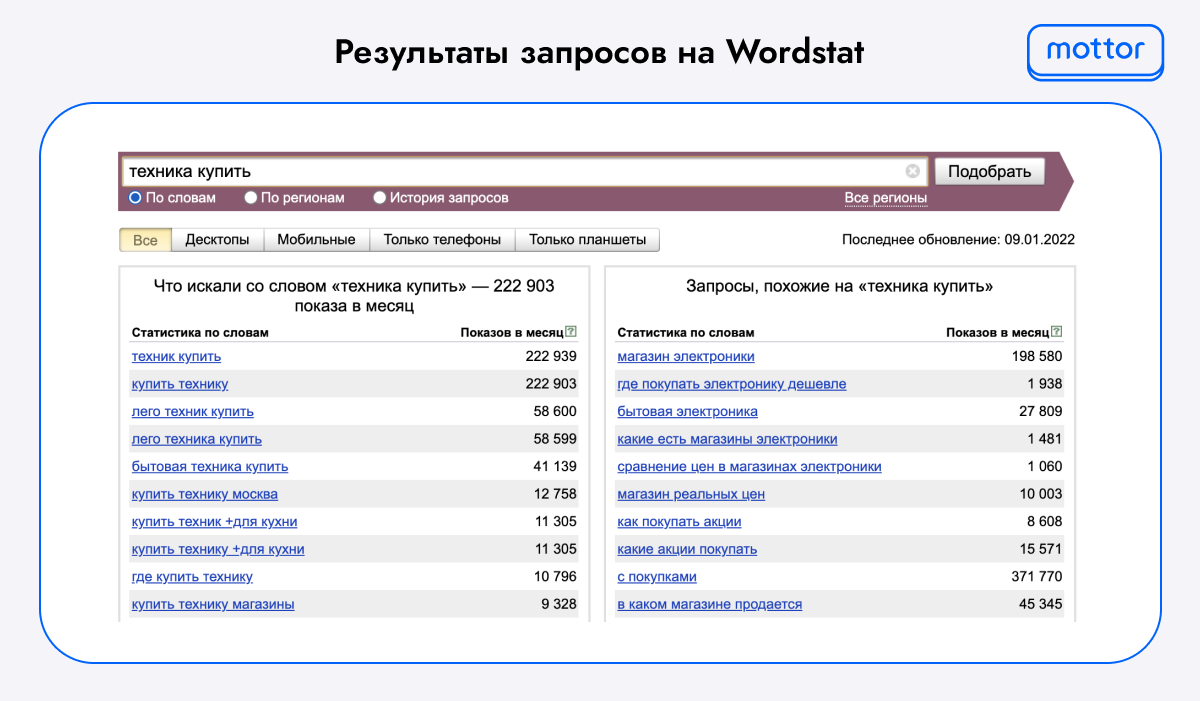Open the 'лего техник купить' link
This screenshot has height=701, width=1200.
193,412
